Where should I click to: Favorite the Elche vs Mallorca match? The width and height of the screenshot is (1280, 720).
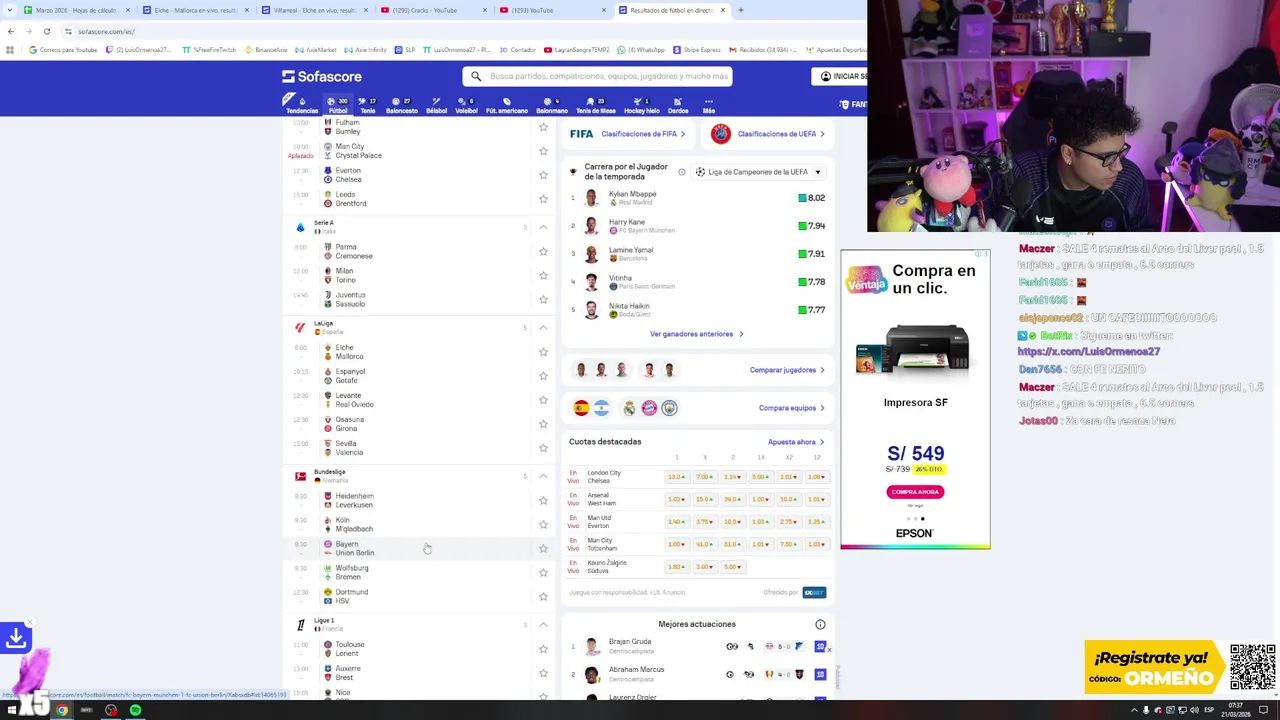pyautogui.click(x=543, y=352)
